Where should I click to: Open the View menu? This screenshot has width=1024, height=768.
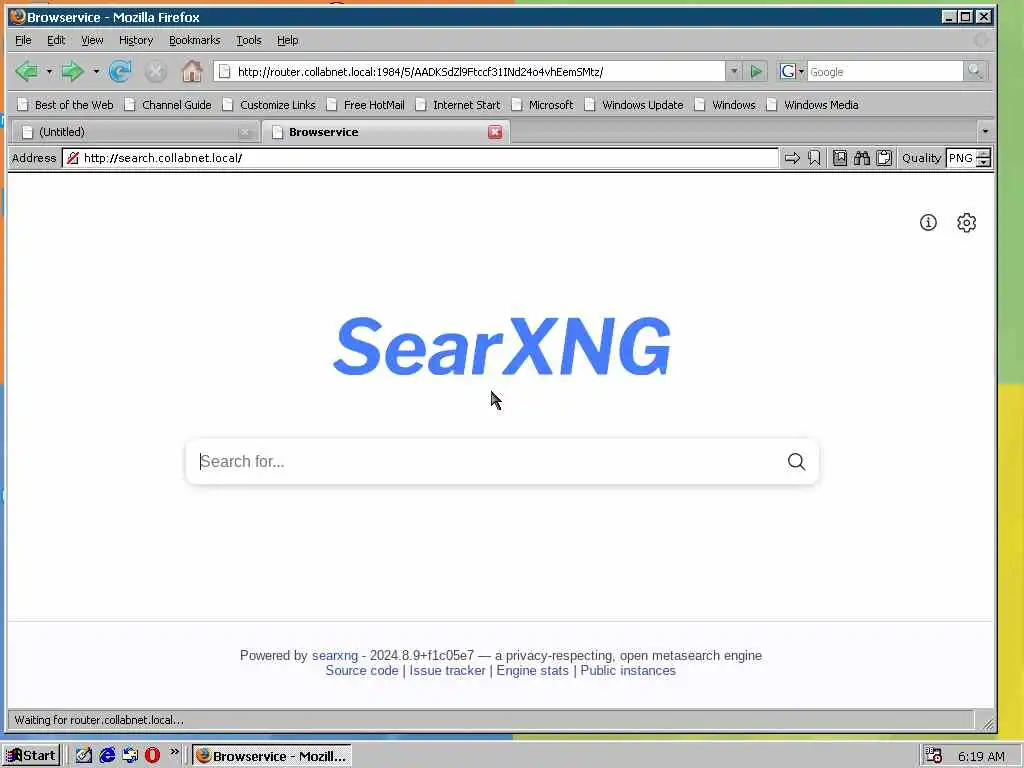pos(92,40)
